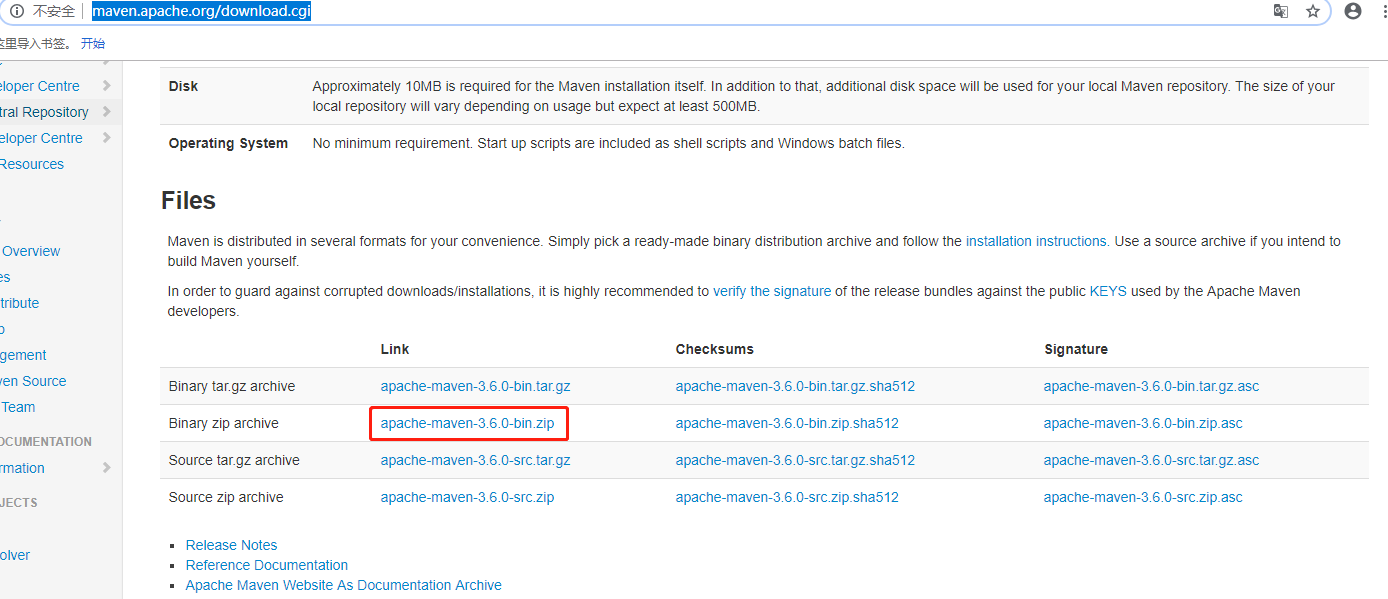Click the Link column header
This screenshot has width=1388, height=599.
[395, 349]
